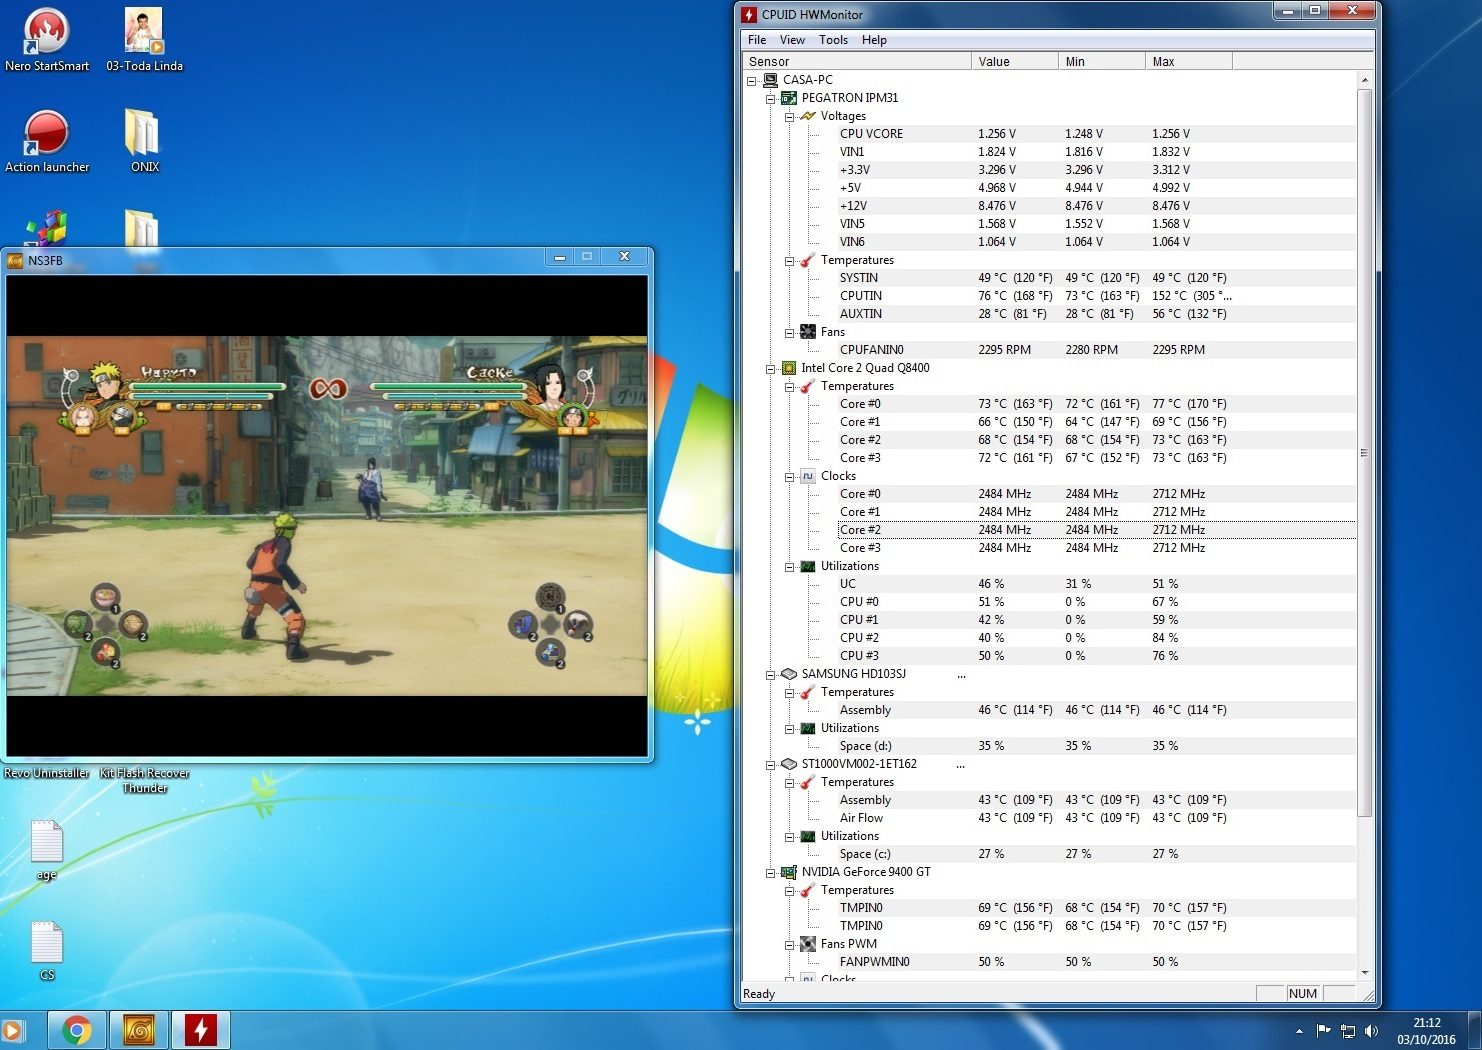
Task: Collapse the Intel Core 2 Quad Q8400 node
Action: click(x=770, y=368)
